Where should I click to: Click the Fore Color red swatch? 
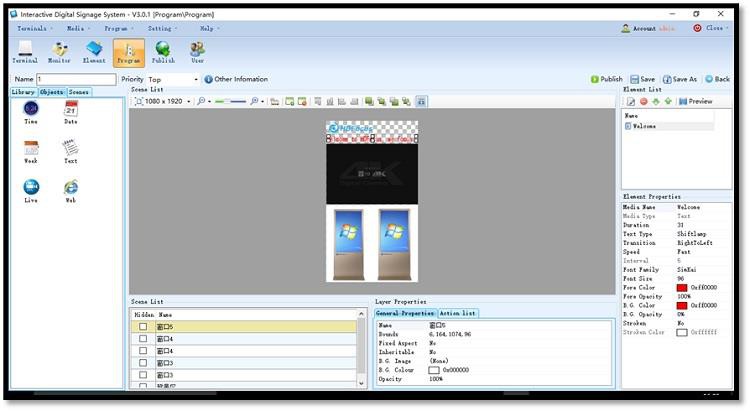(682, 288)
